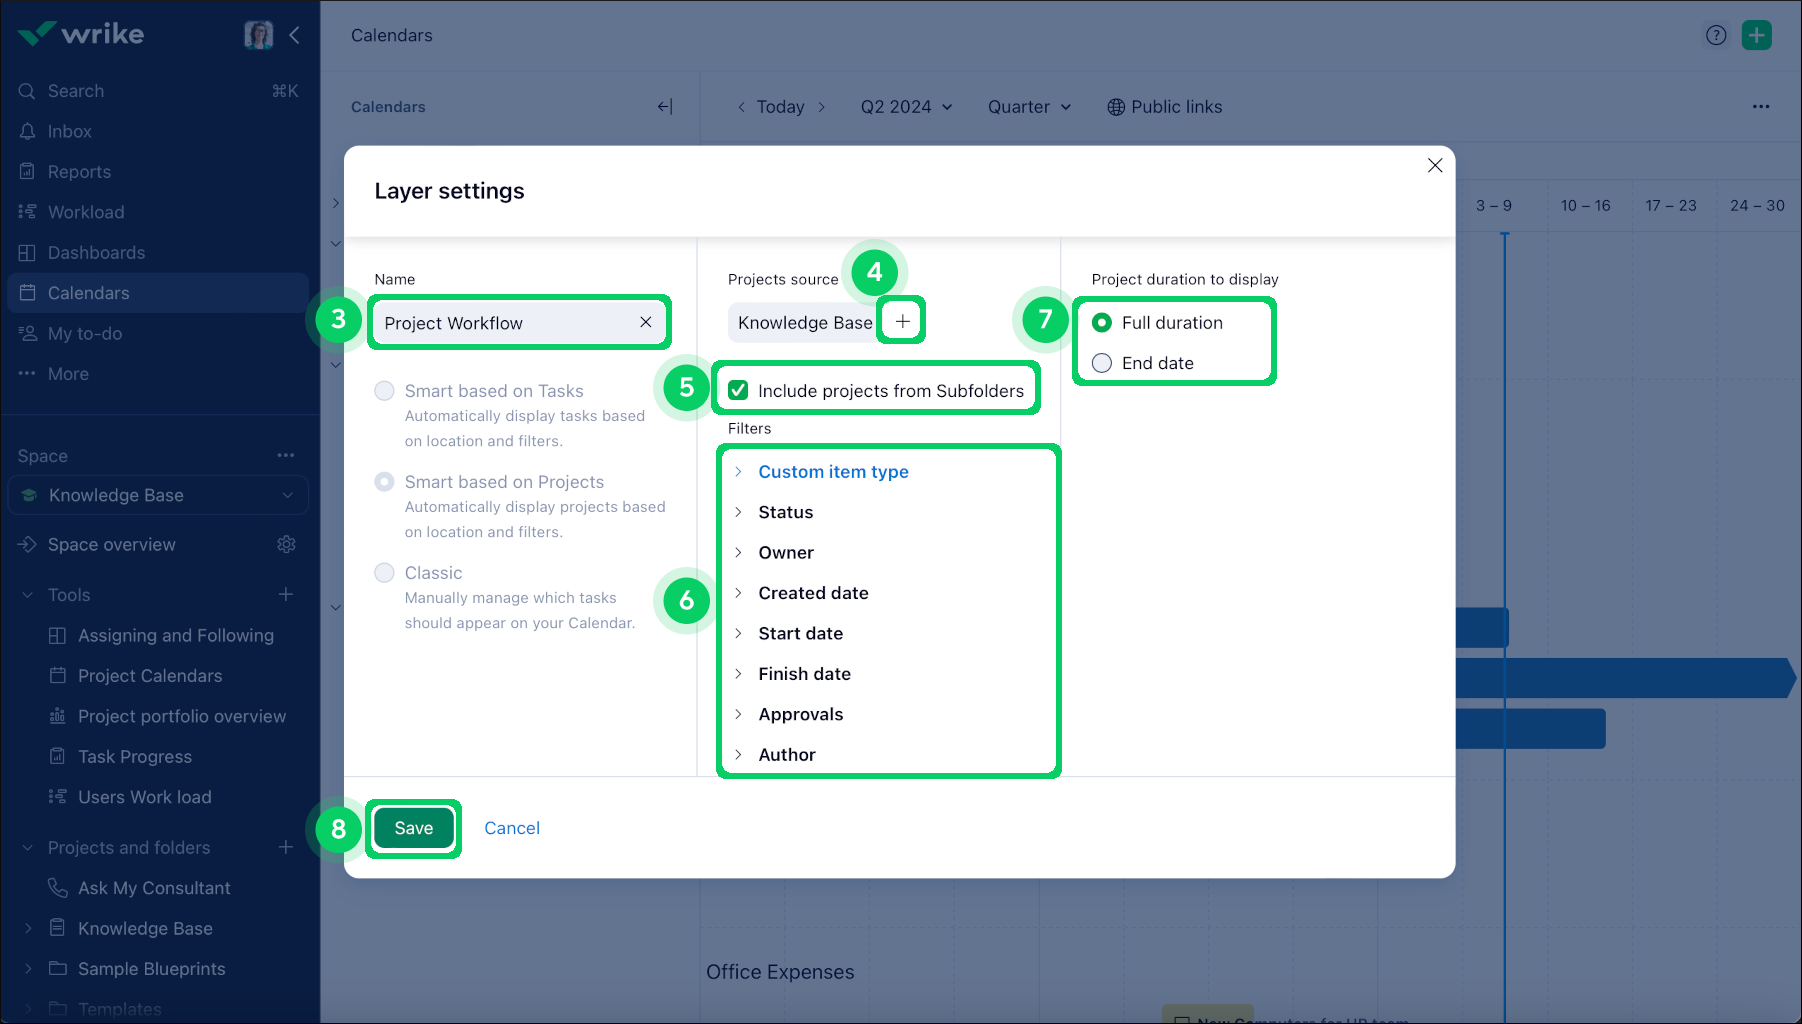Collapse the Calendars panel arrow icon
This screenshot has height=1024, width=1802.
pos(665,107)
